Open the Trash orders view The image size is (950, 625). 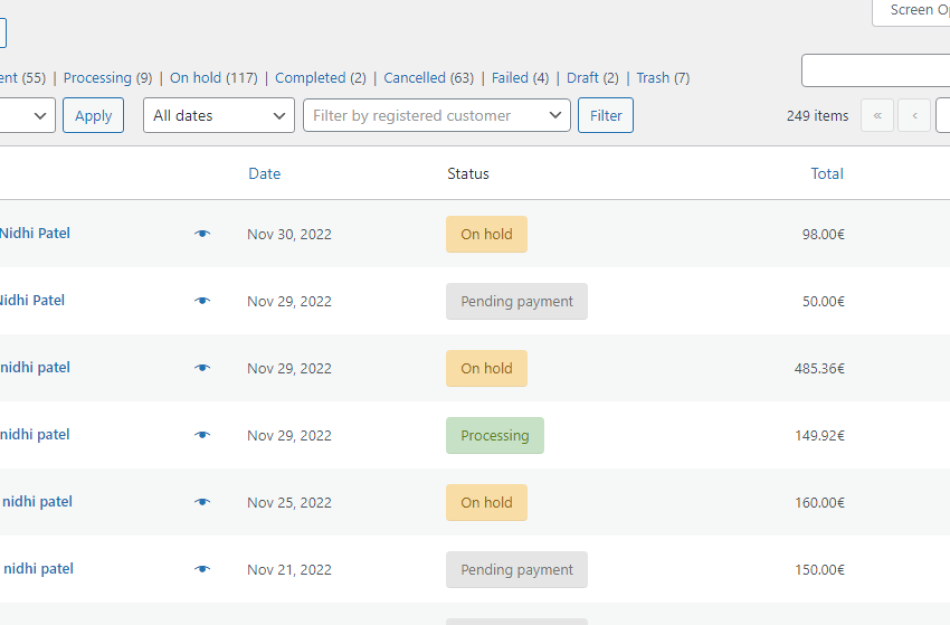pyautogui.click(x=652, y=77)
